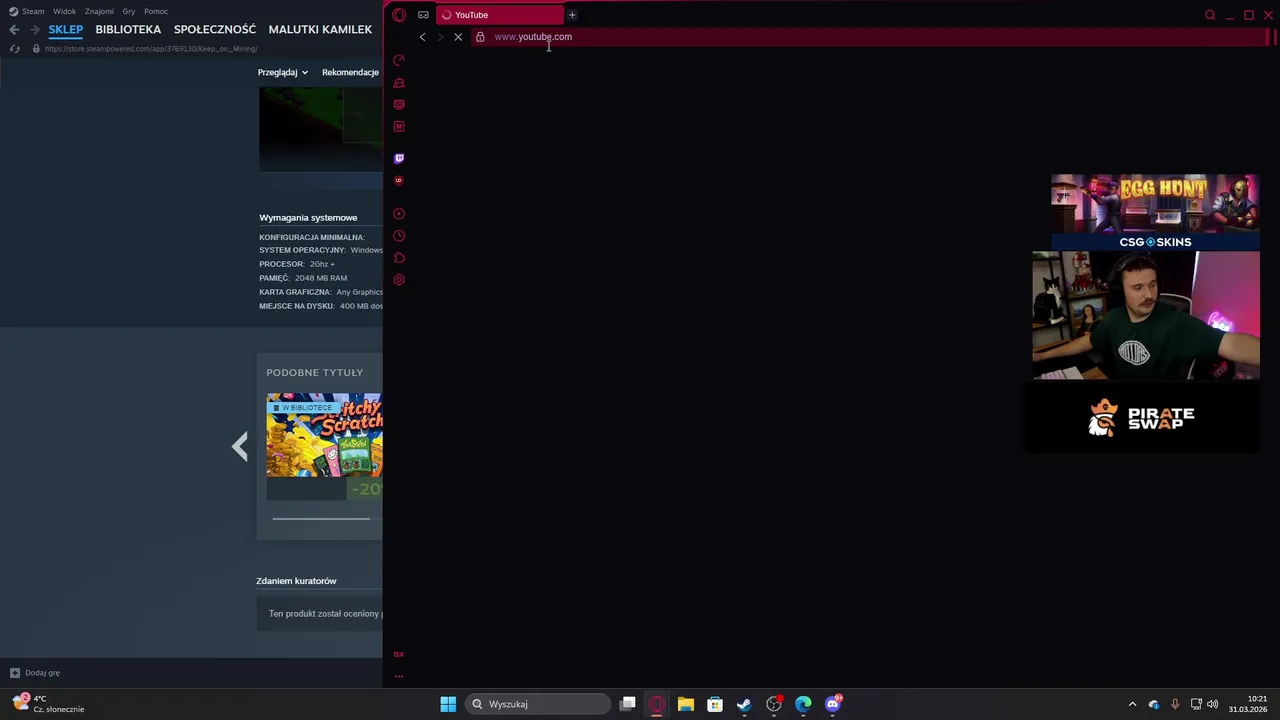
Task: Open the red shield icon under Twitch in sidebar
Action: 399,181
